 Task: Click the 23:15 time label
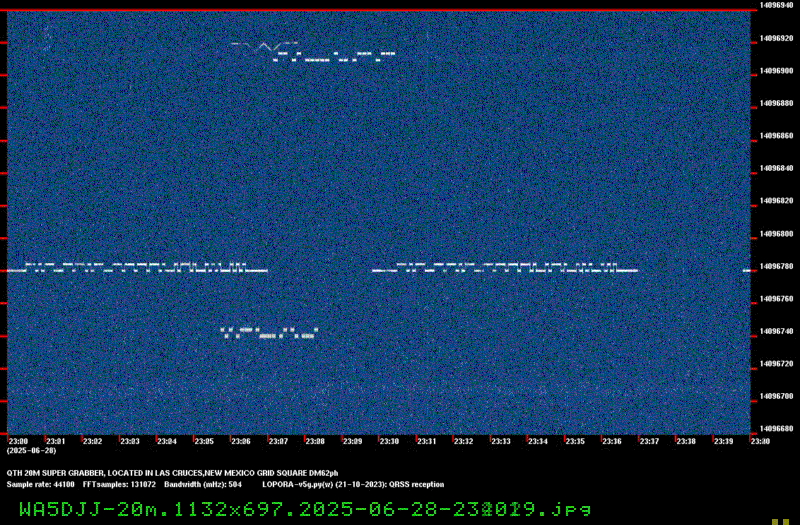click(576, 441)
